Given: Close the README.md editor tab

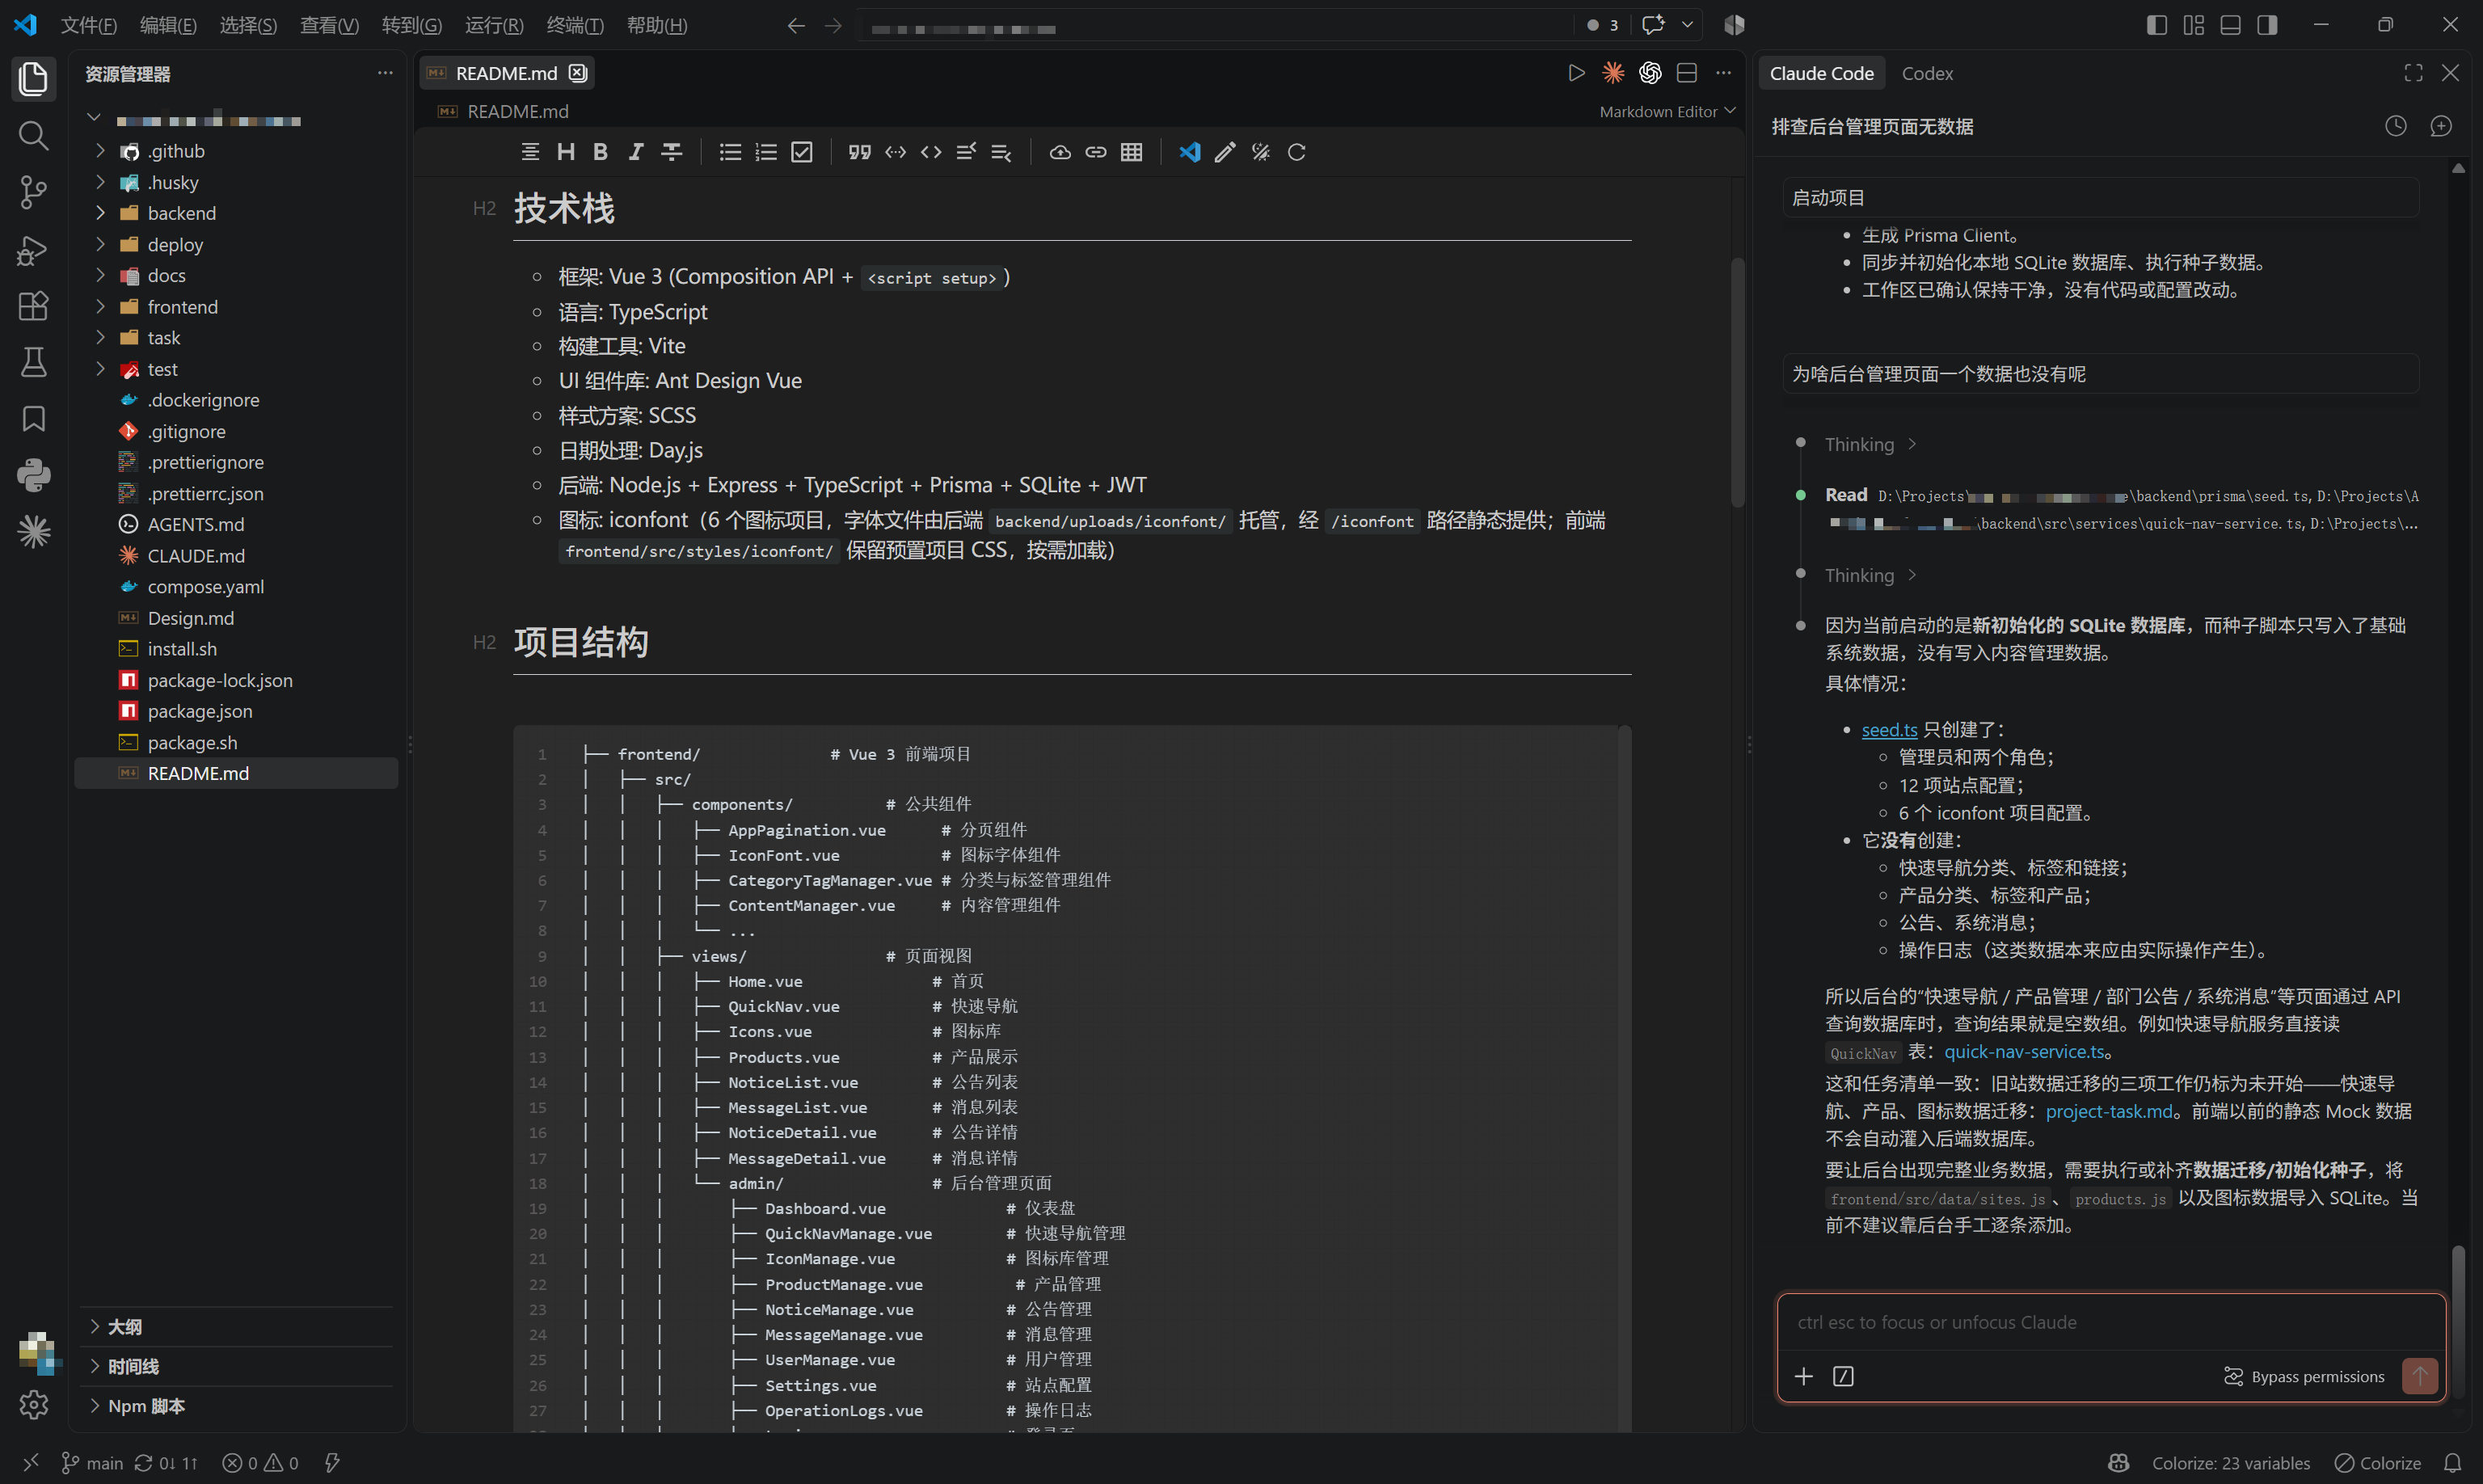Looking at the screenshot, I should [x=578, y=73].
